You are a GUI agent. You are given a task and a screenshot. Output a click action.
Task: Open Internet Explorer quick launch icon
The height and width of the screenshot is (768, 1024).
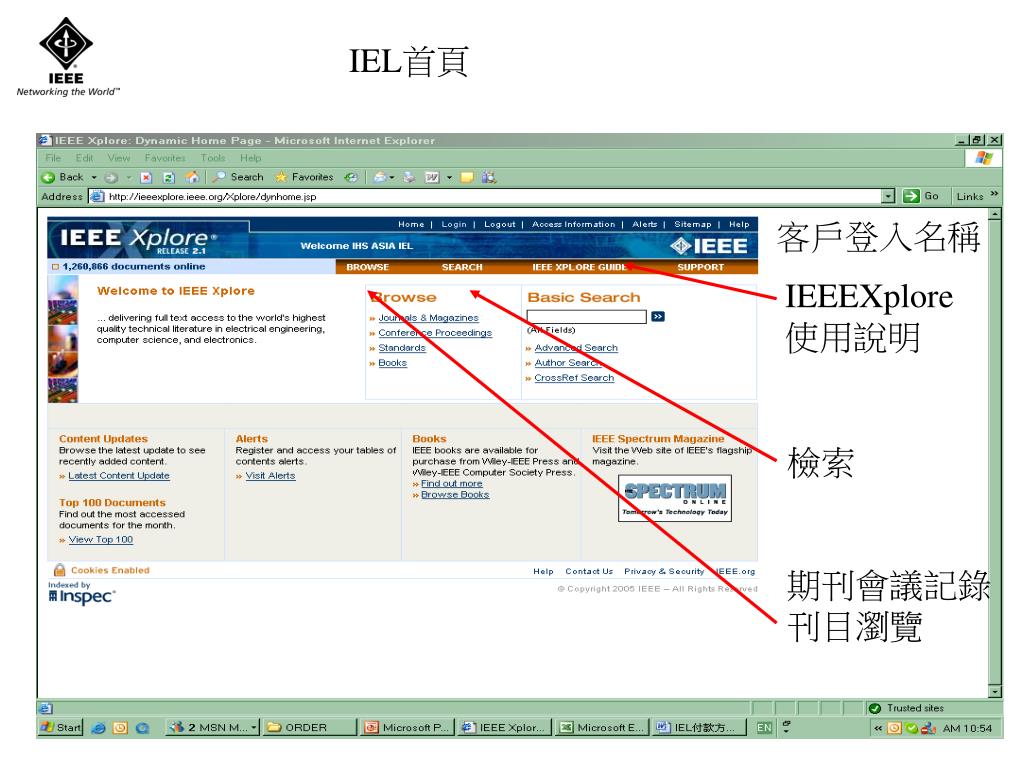tap(99, 728)
